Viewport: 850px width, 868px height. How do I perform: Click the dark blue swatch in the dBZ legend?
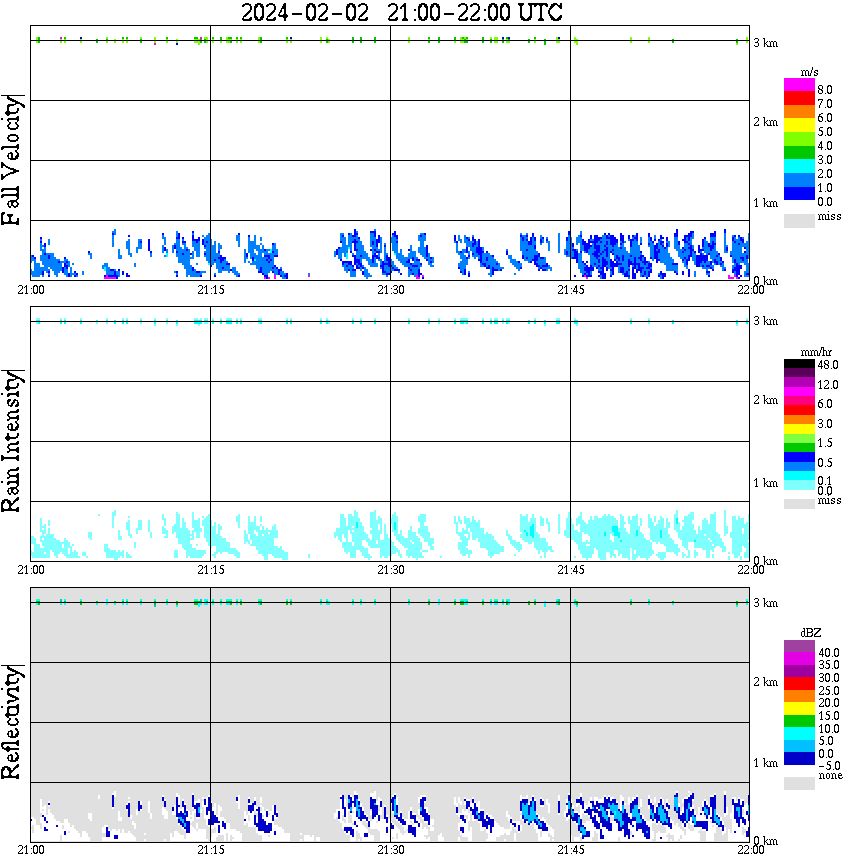(799, 759)
